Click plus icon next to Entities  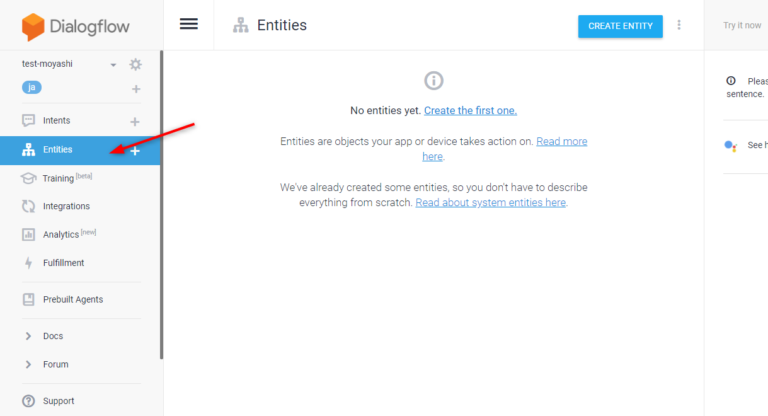point(136,150)
